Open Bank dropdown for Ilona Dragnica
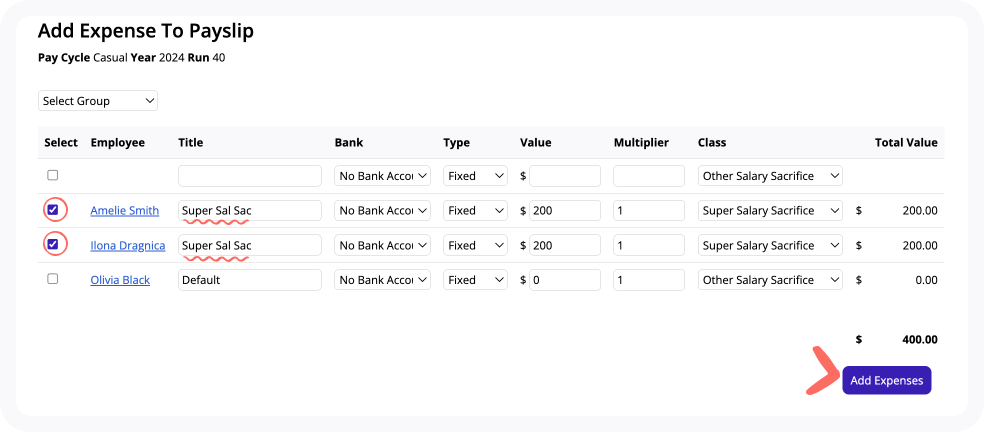Image resolution: width=984 pixels, height=432 pixels. pyautogui.click(x=383, y=245)
